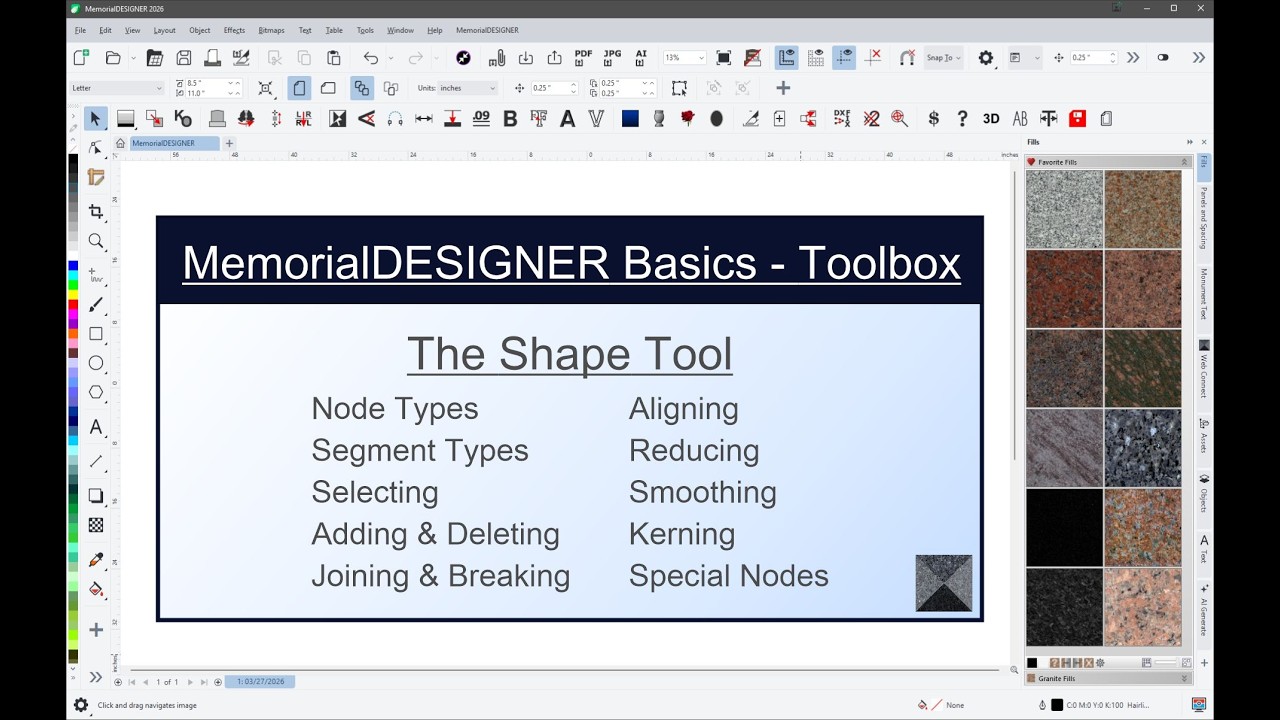Select the Polygon tool in the toolbox

[96, 392]
